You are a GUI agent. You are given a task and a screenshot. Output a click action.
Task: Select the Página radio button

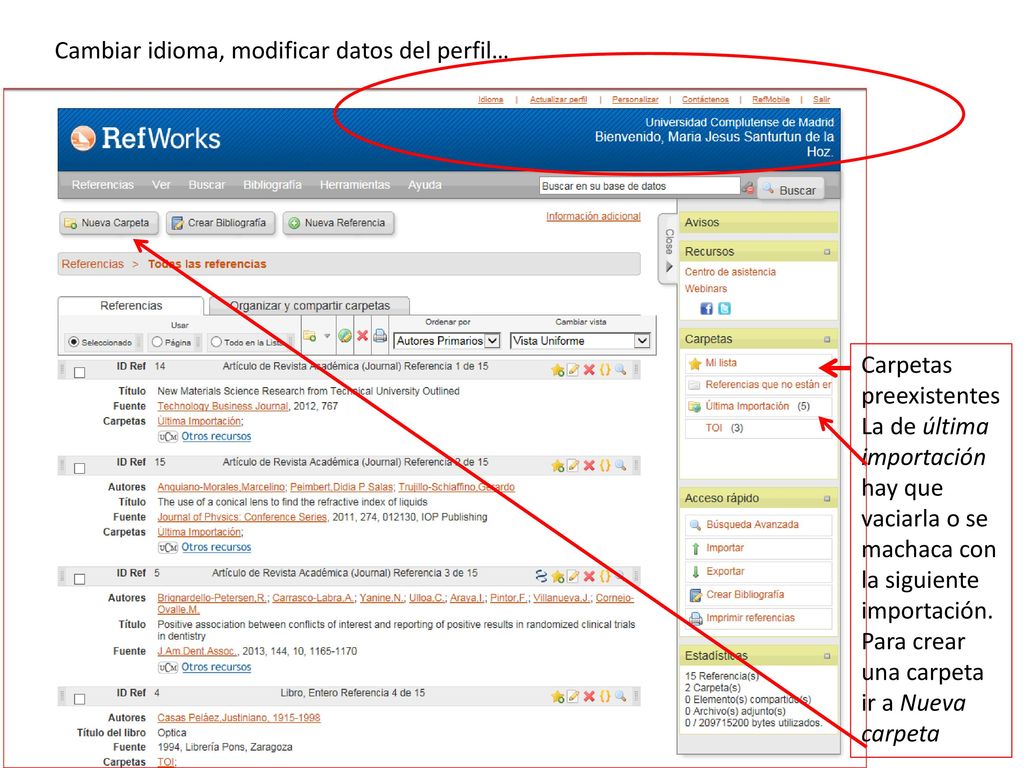(x=157, y=342)
